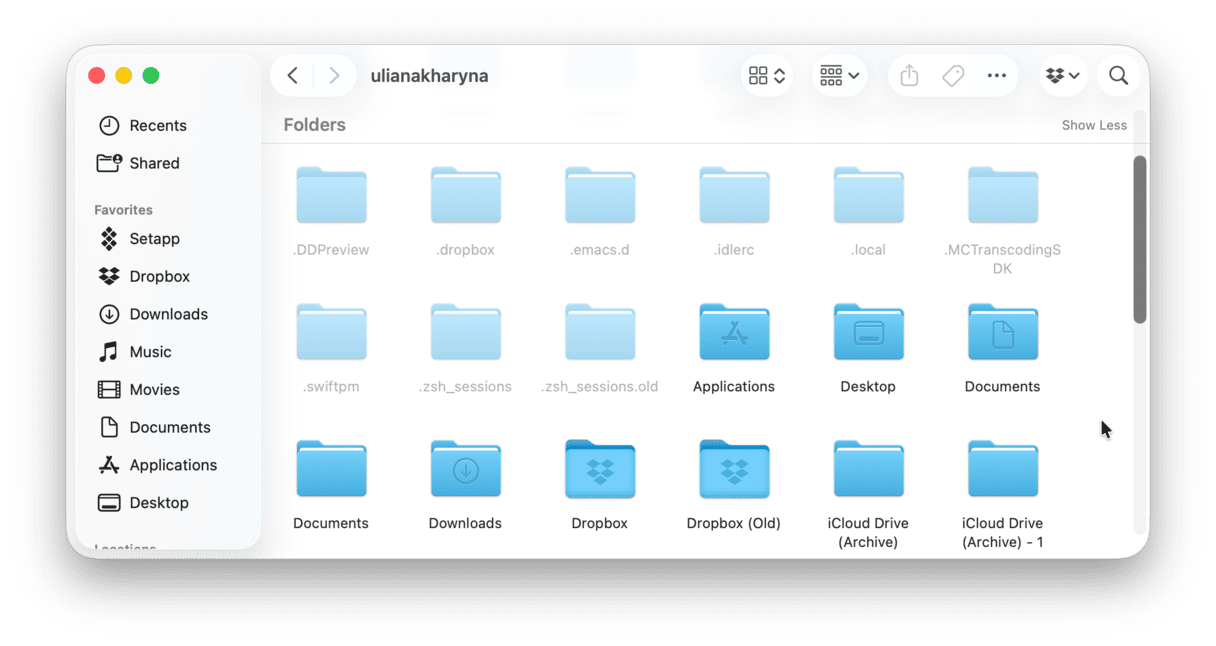Select the hidden .zsh_sessions folder
1216x646 pixels.
[x=465, y=333]
